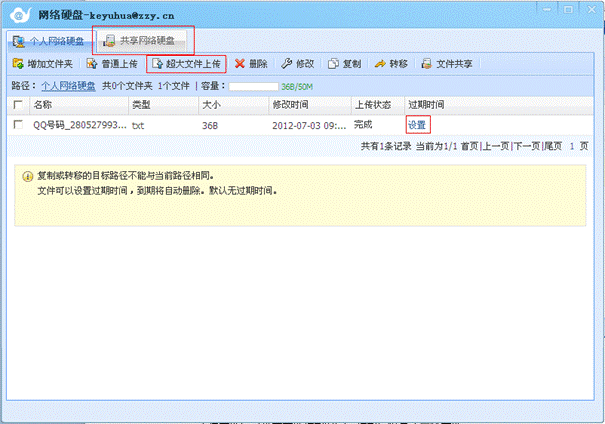
Task: Click 个人网络硬盘 path link
Action: pos(69,86)
